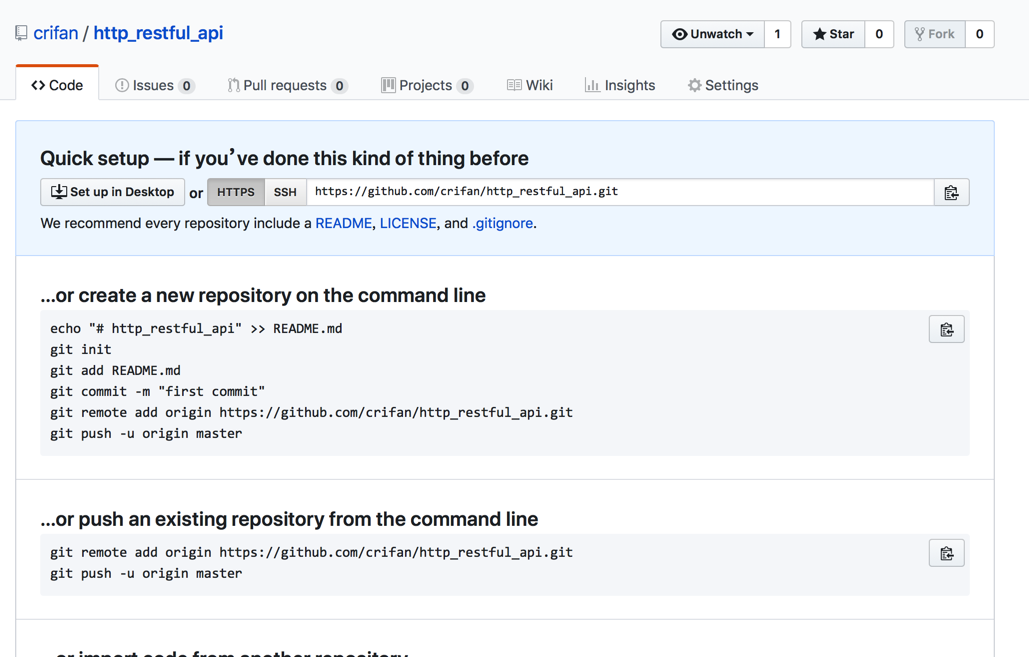Star the http_restful_api repository
Screen dimensions: 1029x657
pyautogui.click(x=833, y=34)
